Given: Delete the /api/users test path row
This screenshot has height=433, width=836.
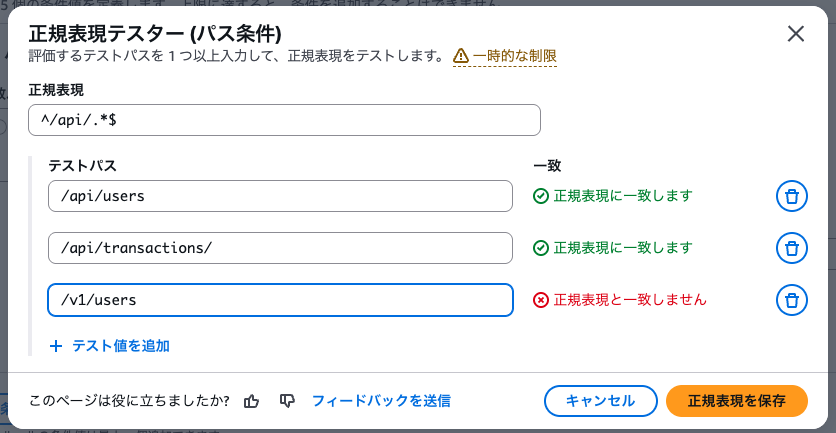Looking at the screenshot, I should (x=791, y=196).
